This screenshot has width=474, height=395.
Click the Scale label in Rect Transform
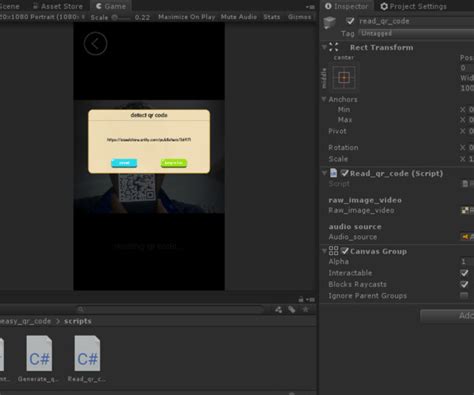[x=338, y=159]
